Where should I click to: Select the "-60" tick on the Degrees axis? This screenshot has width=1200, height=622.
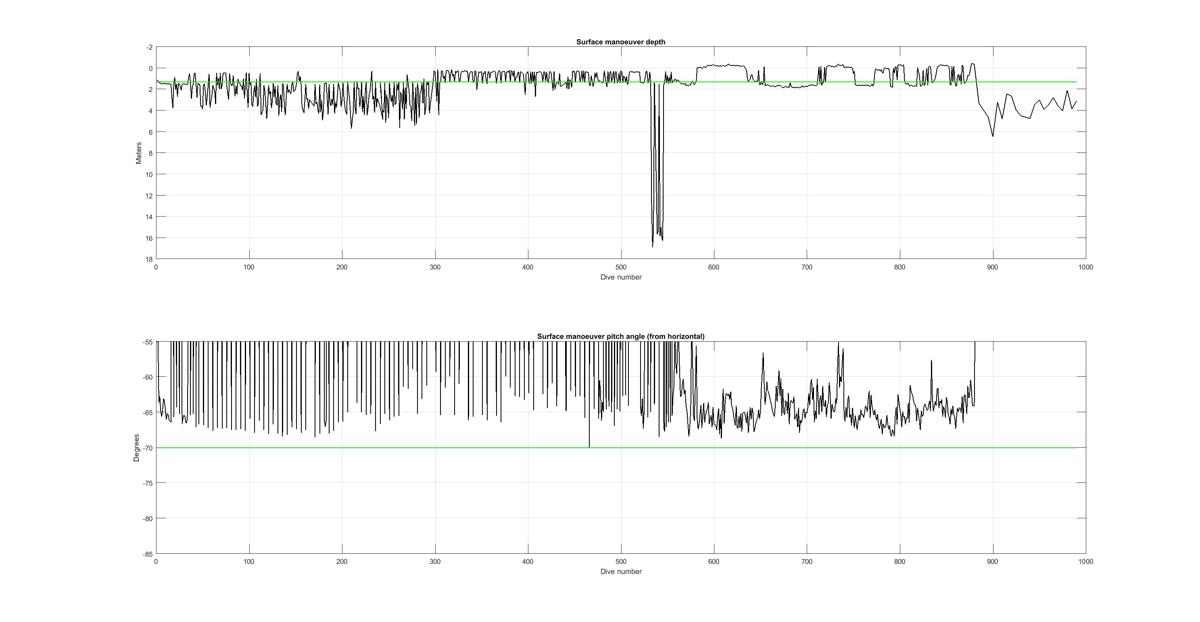point(148,377)
